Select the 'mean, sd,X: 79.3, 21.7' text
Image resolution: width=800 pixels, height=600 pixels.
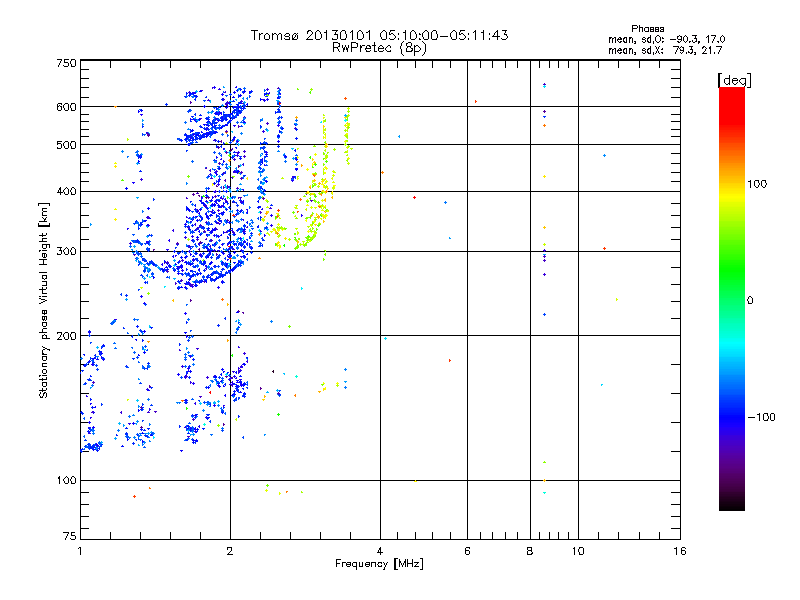pos(665,50)
